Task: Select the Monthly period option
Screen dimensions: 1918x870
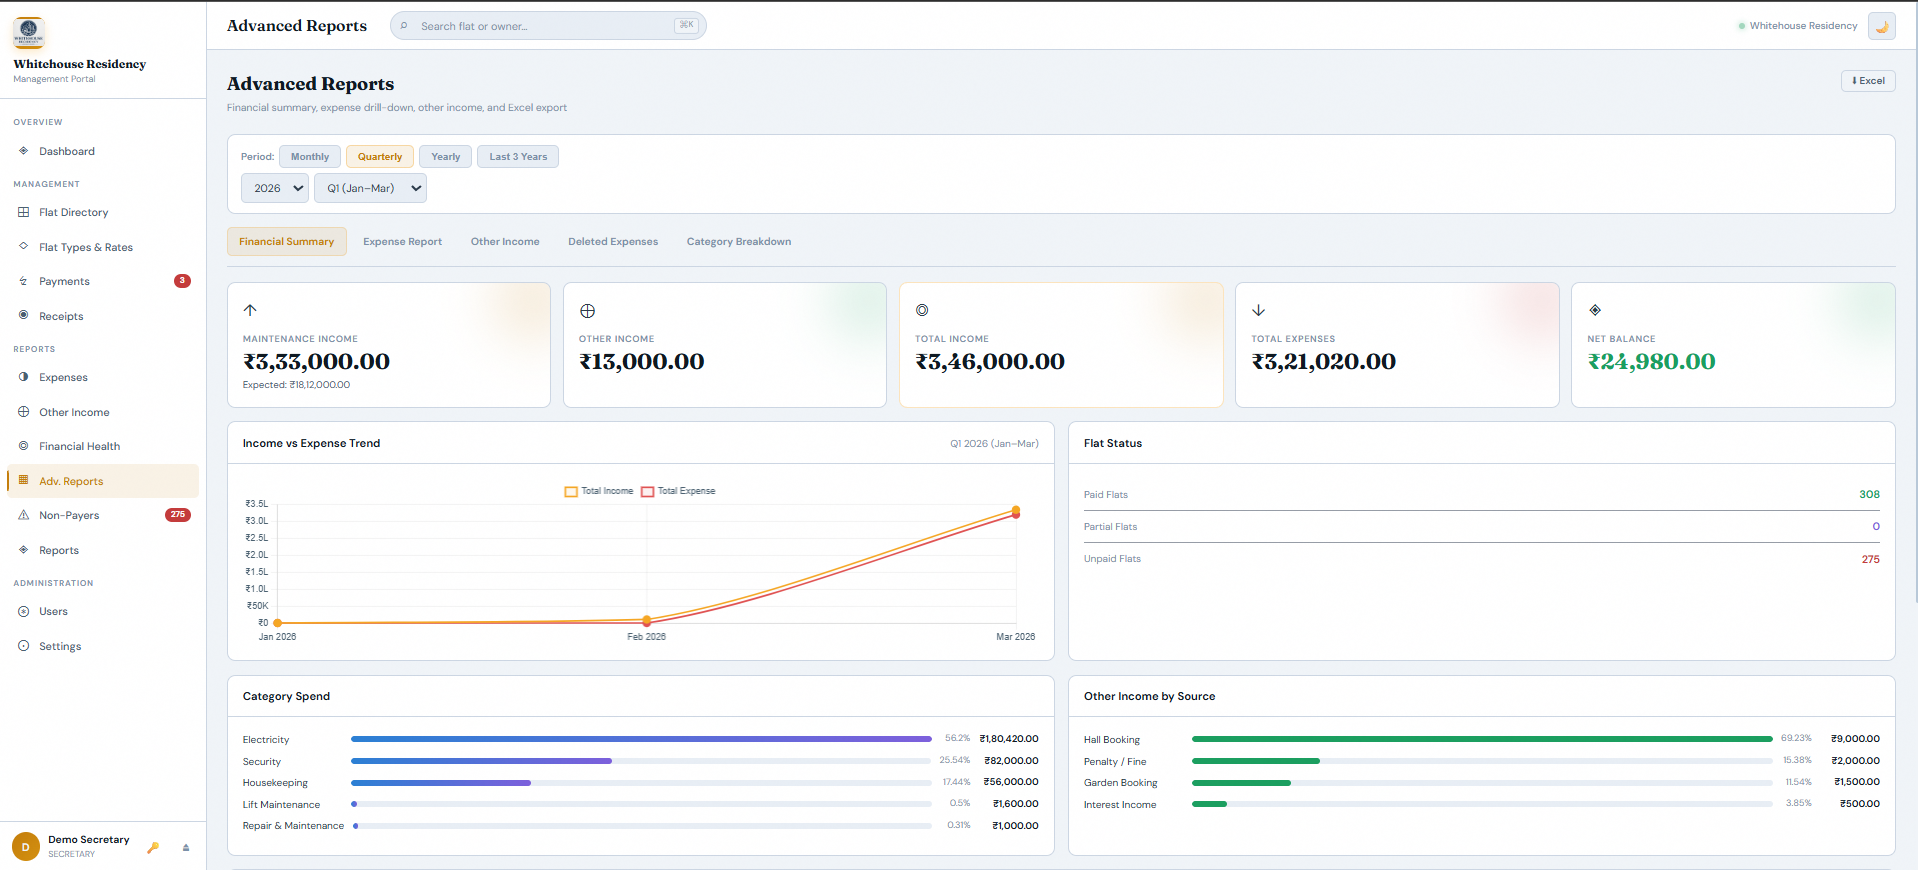Action: coord(309,157)
